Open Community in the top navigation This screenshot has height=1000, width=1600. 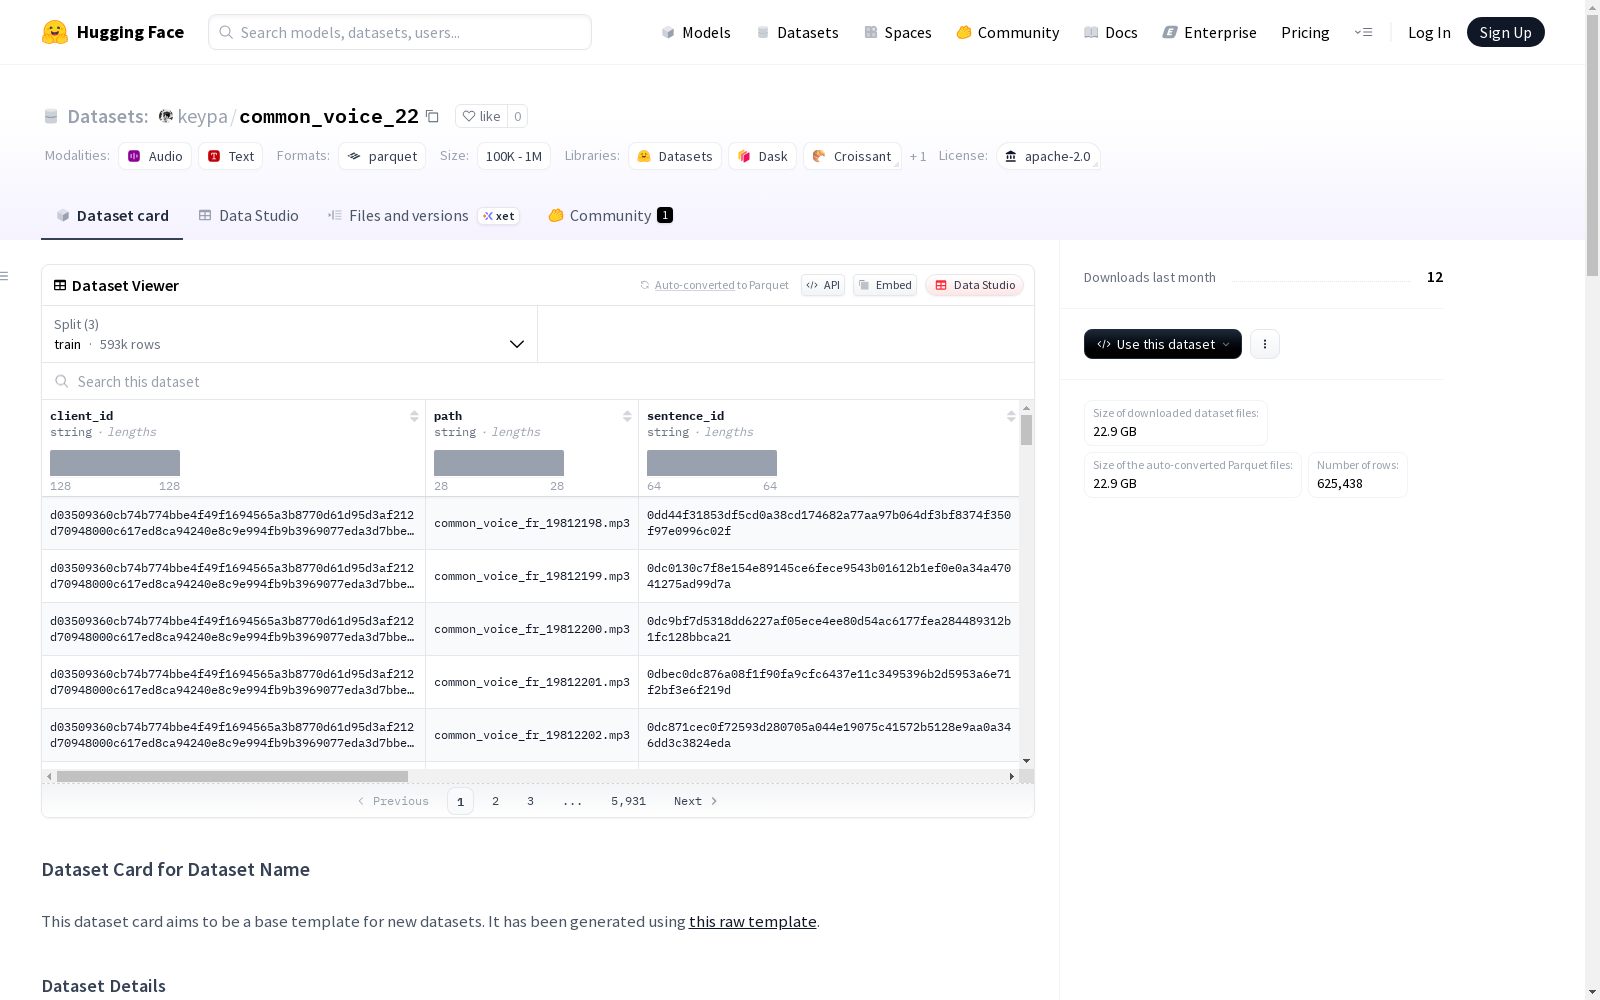(1007, 32)
